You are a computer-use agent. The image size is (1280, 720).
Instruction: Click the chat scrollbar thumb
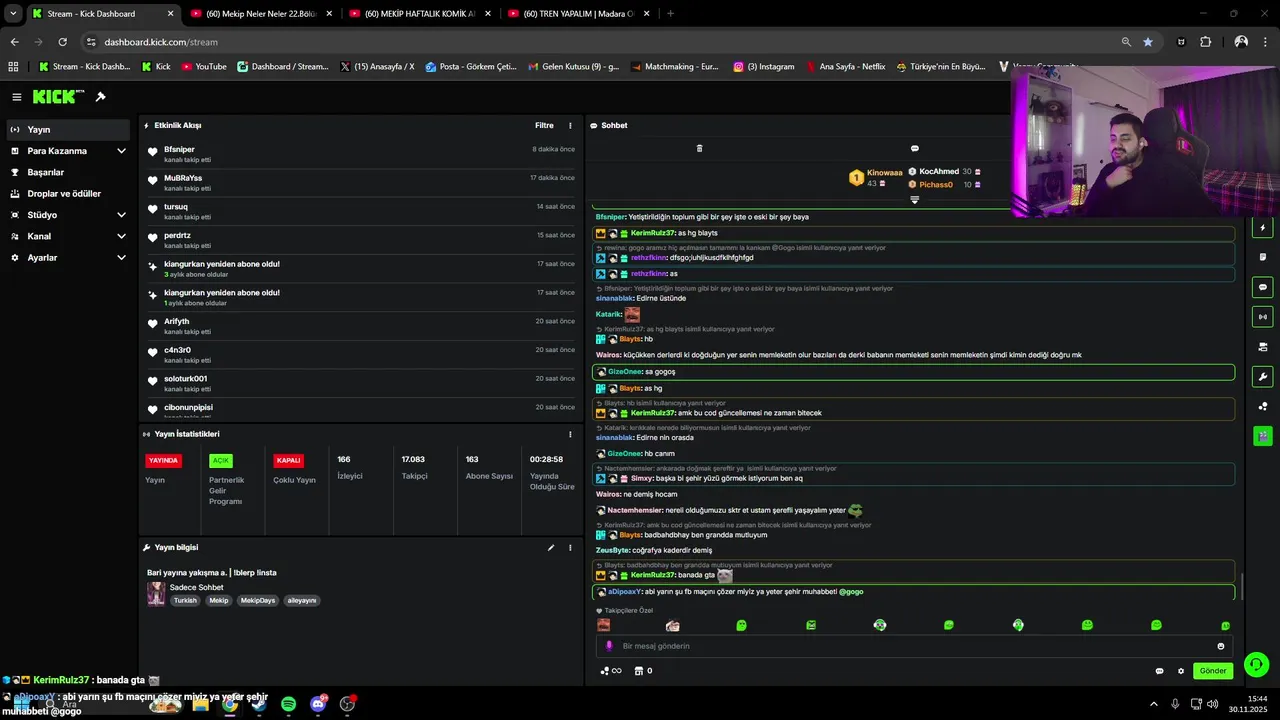click(1241, 587)
